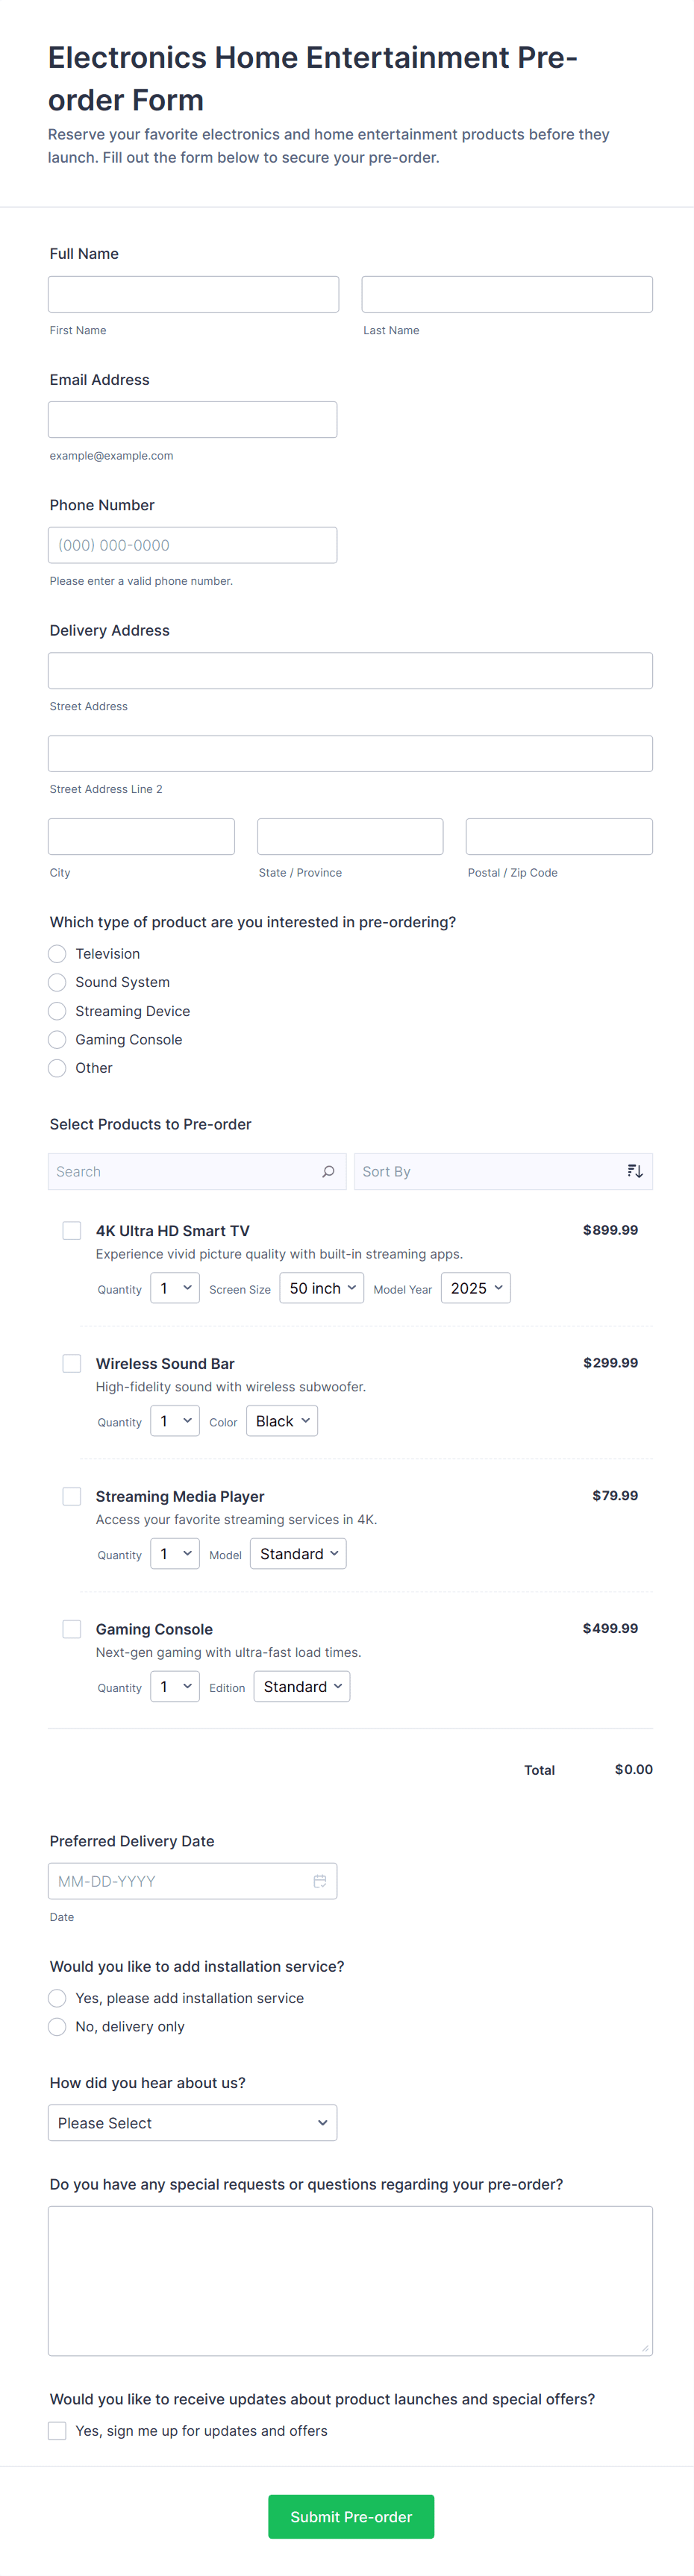Click the Sort By sort-order icon
The width and height of the screenshot is (694, 2576).
click(x=635, y=1171)
